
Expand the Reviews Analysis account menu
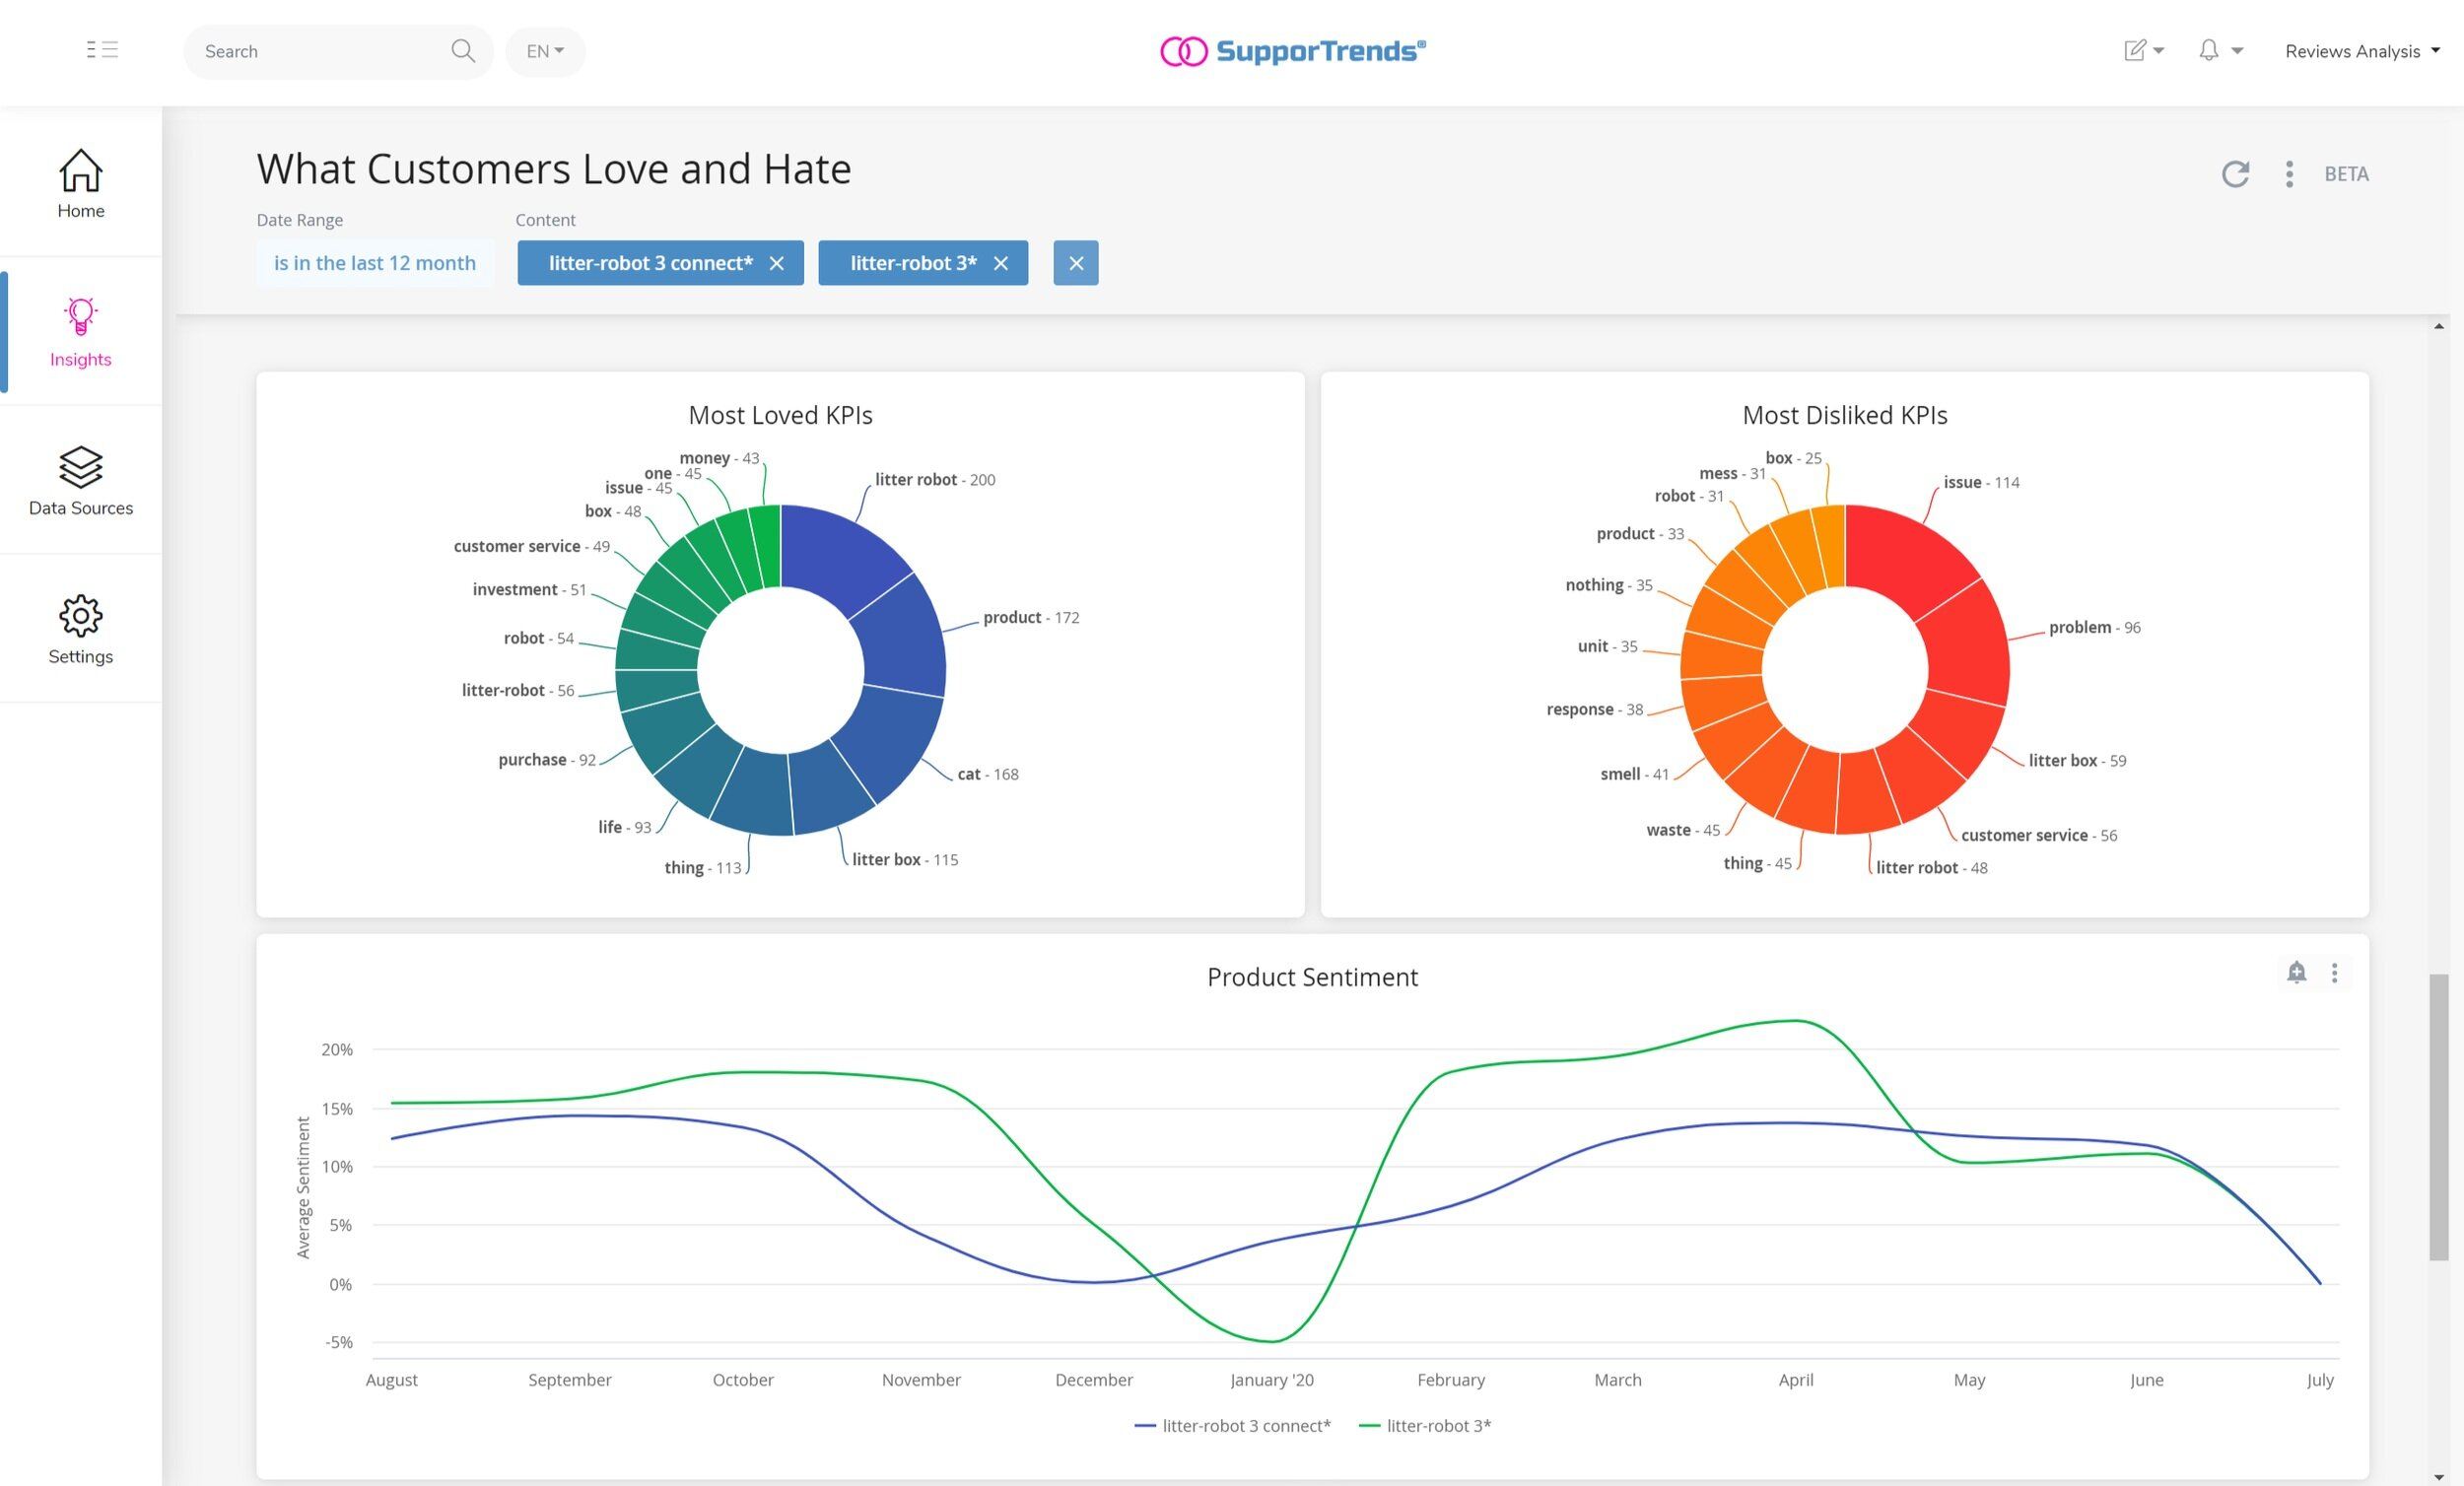(2362, 51)
